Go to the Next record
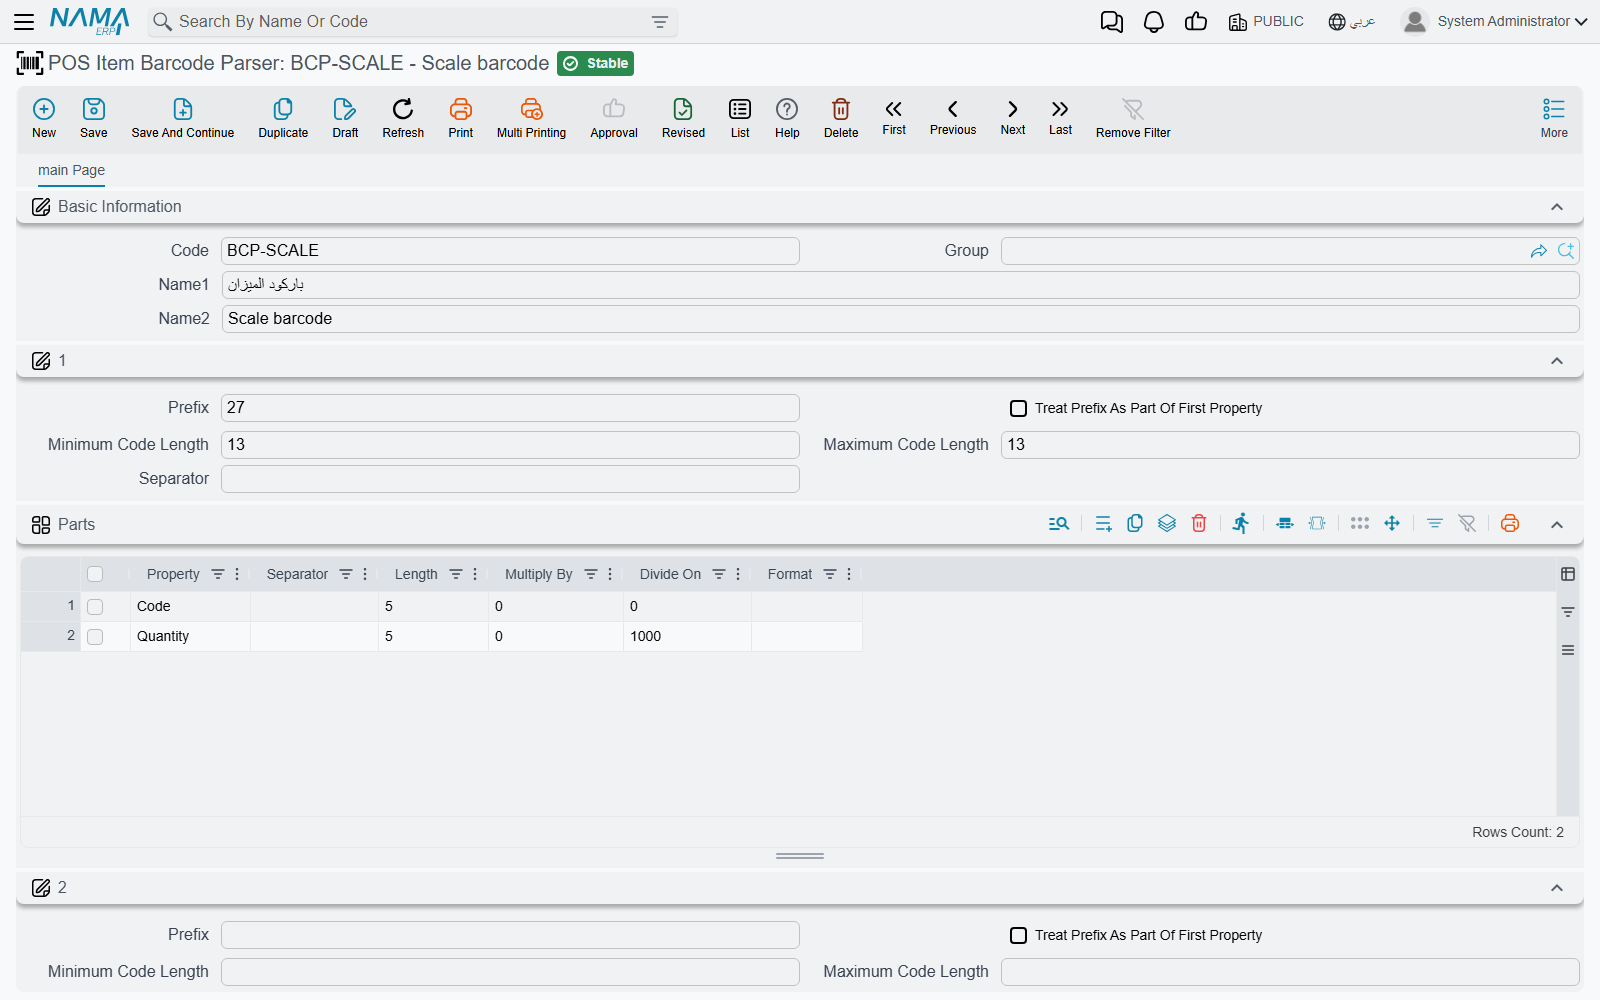This screenshot has width=1600, height=1000. (x=1013, y=117)
